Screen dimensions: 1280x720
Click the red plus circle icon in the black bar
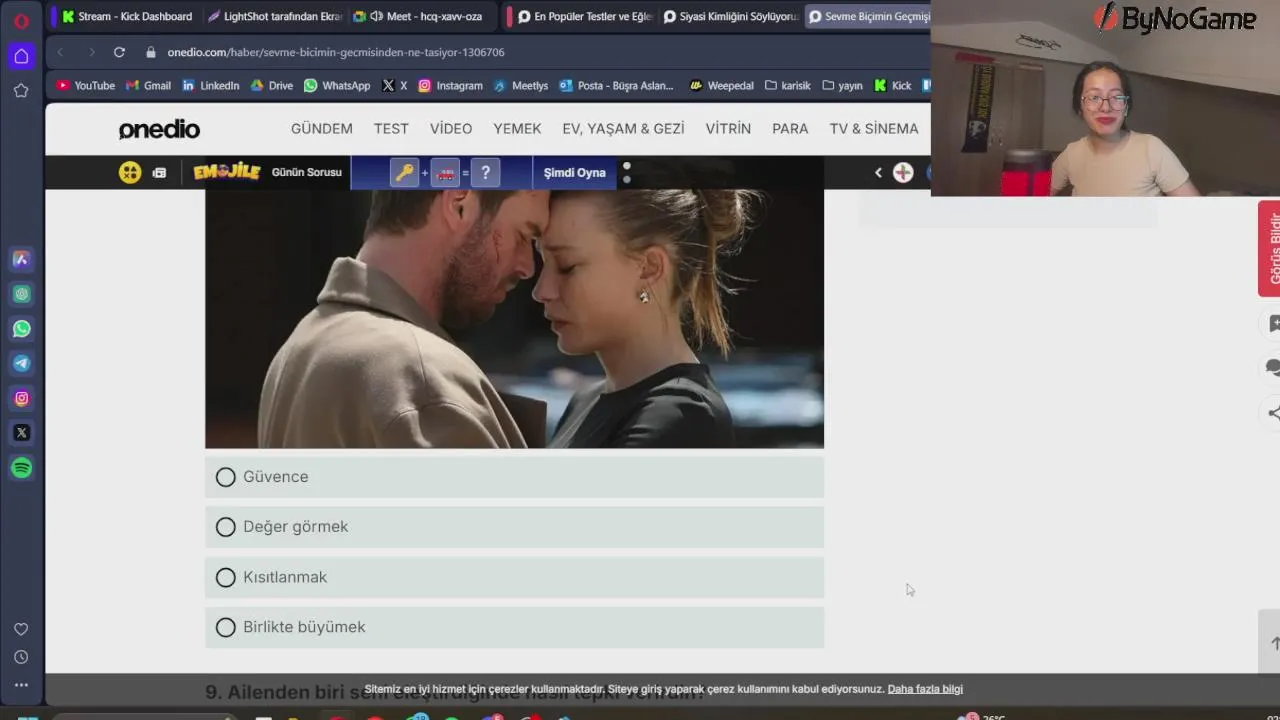pos(903,172)
